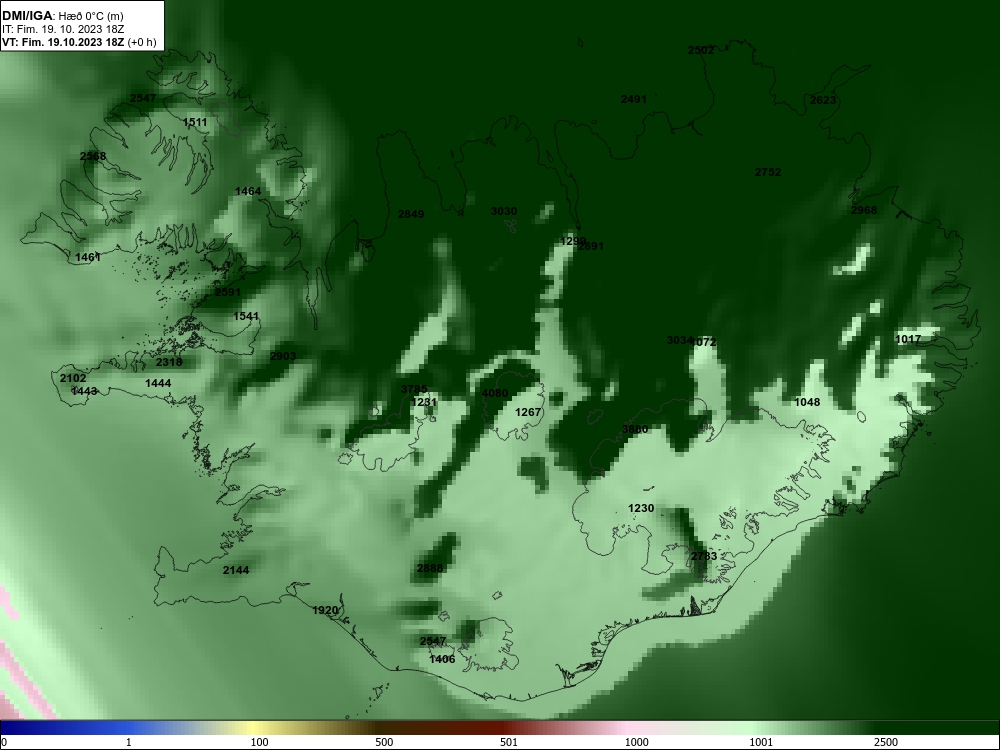Select the 1267 height value

pos(528,413)
